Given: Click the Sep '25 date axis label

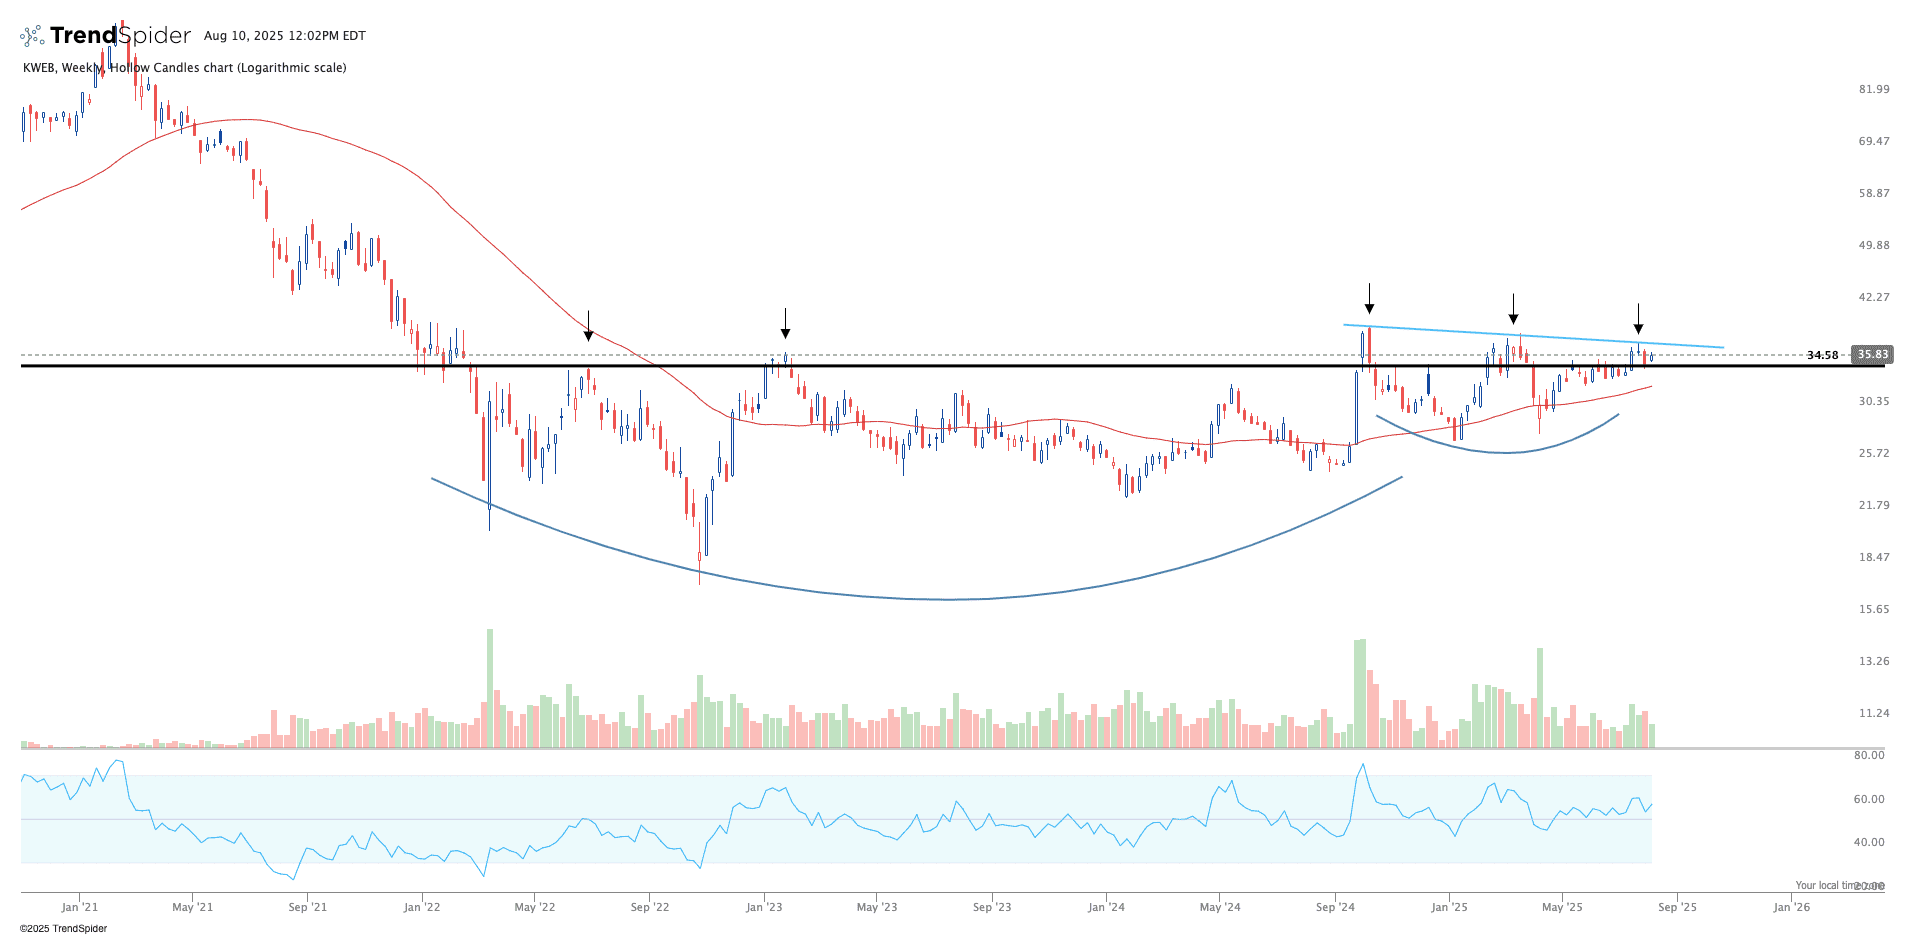Looking at the screenshot, I should point(1677,907).
